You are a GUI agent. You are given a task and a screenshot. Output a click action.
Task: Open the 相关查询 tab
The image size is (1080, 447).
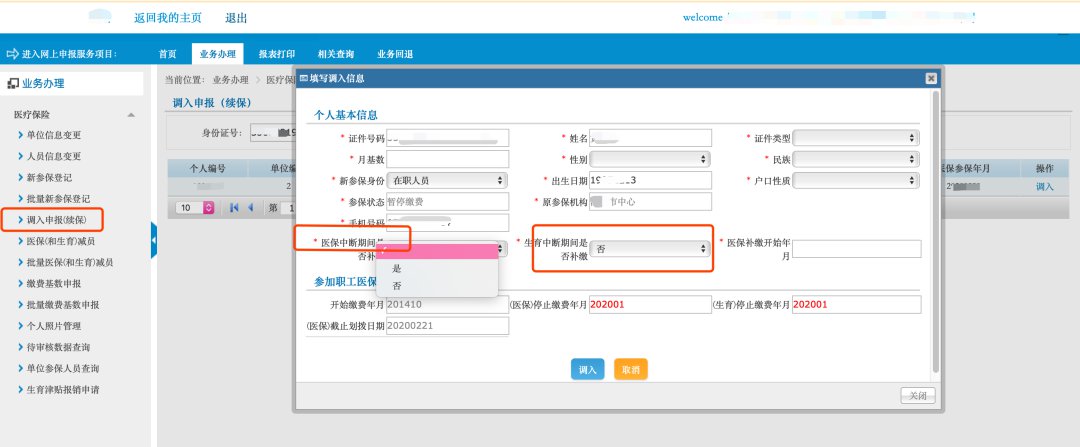[x=334, y=54]
